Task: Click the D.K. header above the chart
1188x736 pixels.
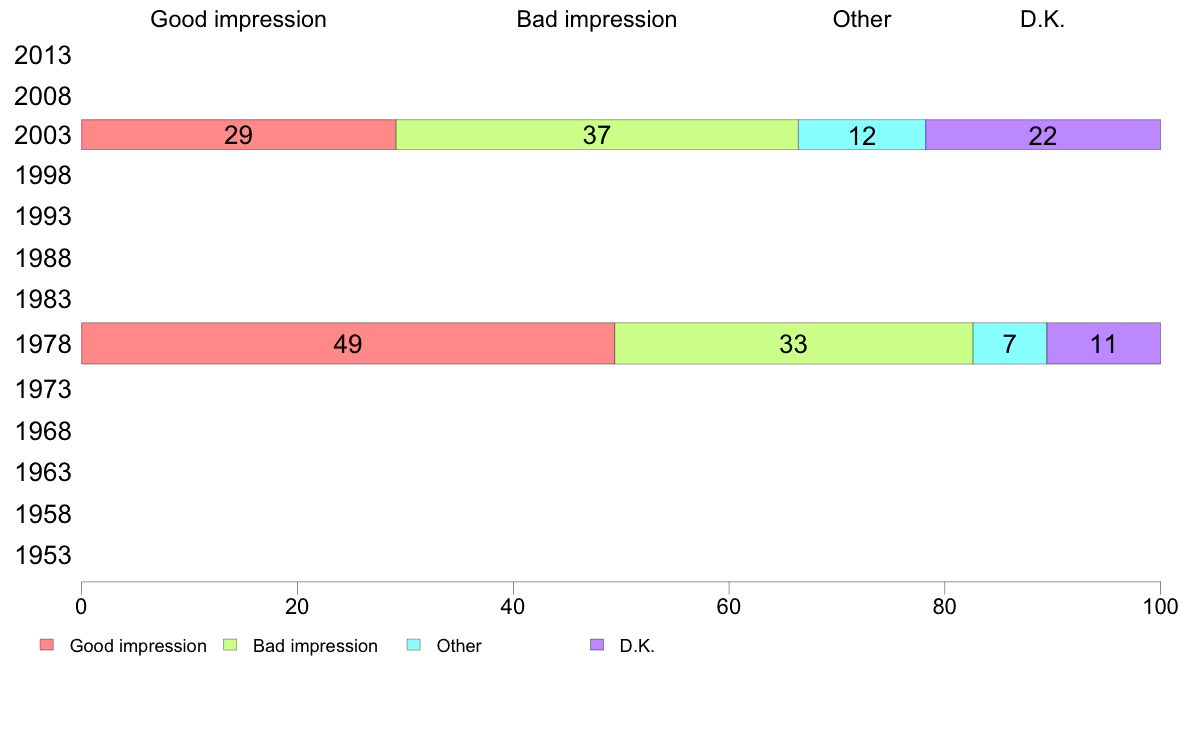Action: (x=1042, y=19)
